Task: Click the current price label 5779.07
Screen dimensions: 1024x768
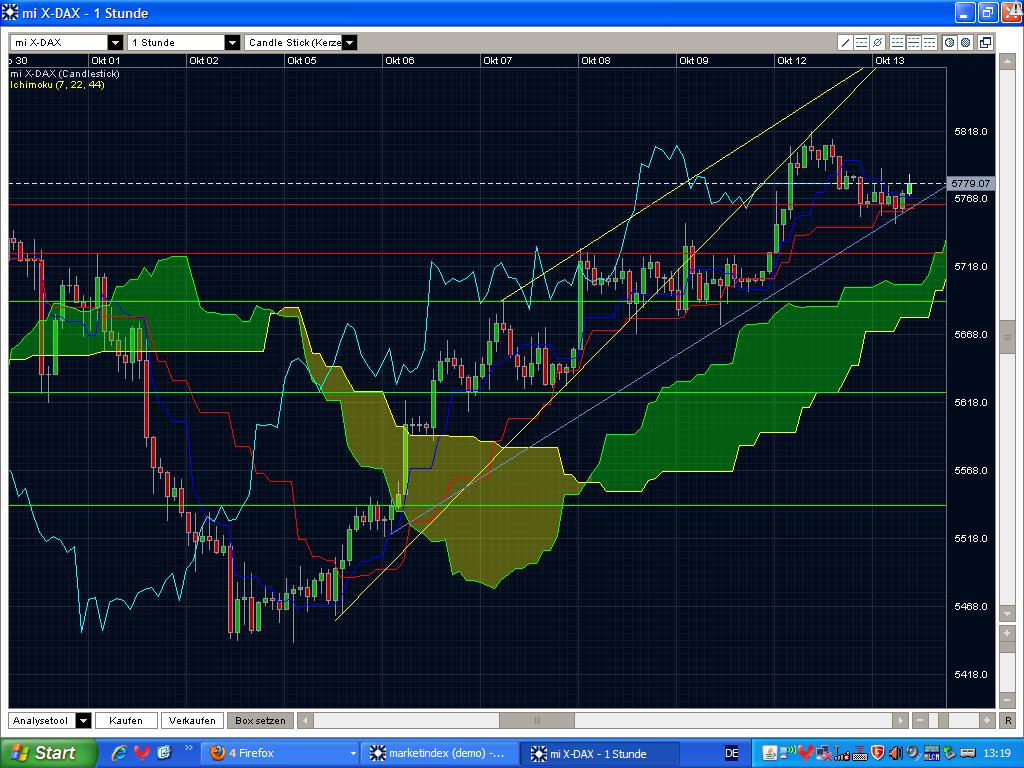Action: pyautogui.click(x=970, y=184)
